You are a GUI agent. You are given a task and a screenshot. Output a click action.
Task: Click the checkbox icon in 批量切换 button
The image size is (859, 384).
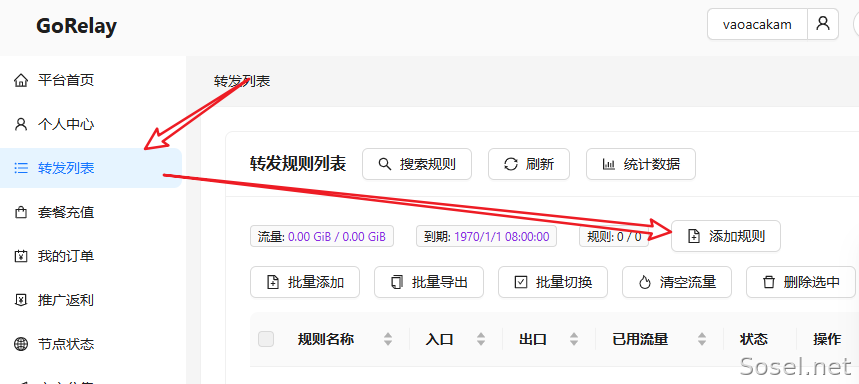[x=520, y=282]
